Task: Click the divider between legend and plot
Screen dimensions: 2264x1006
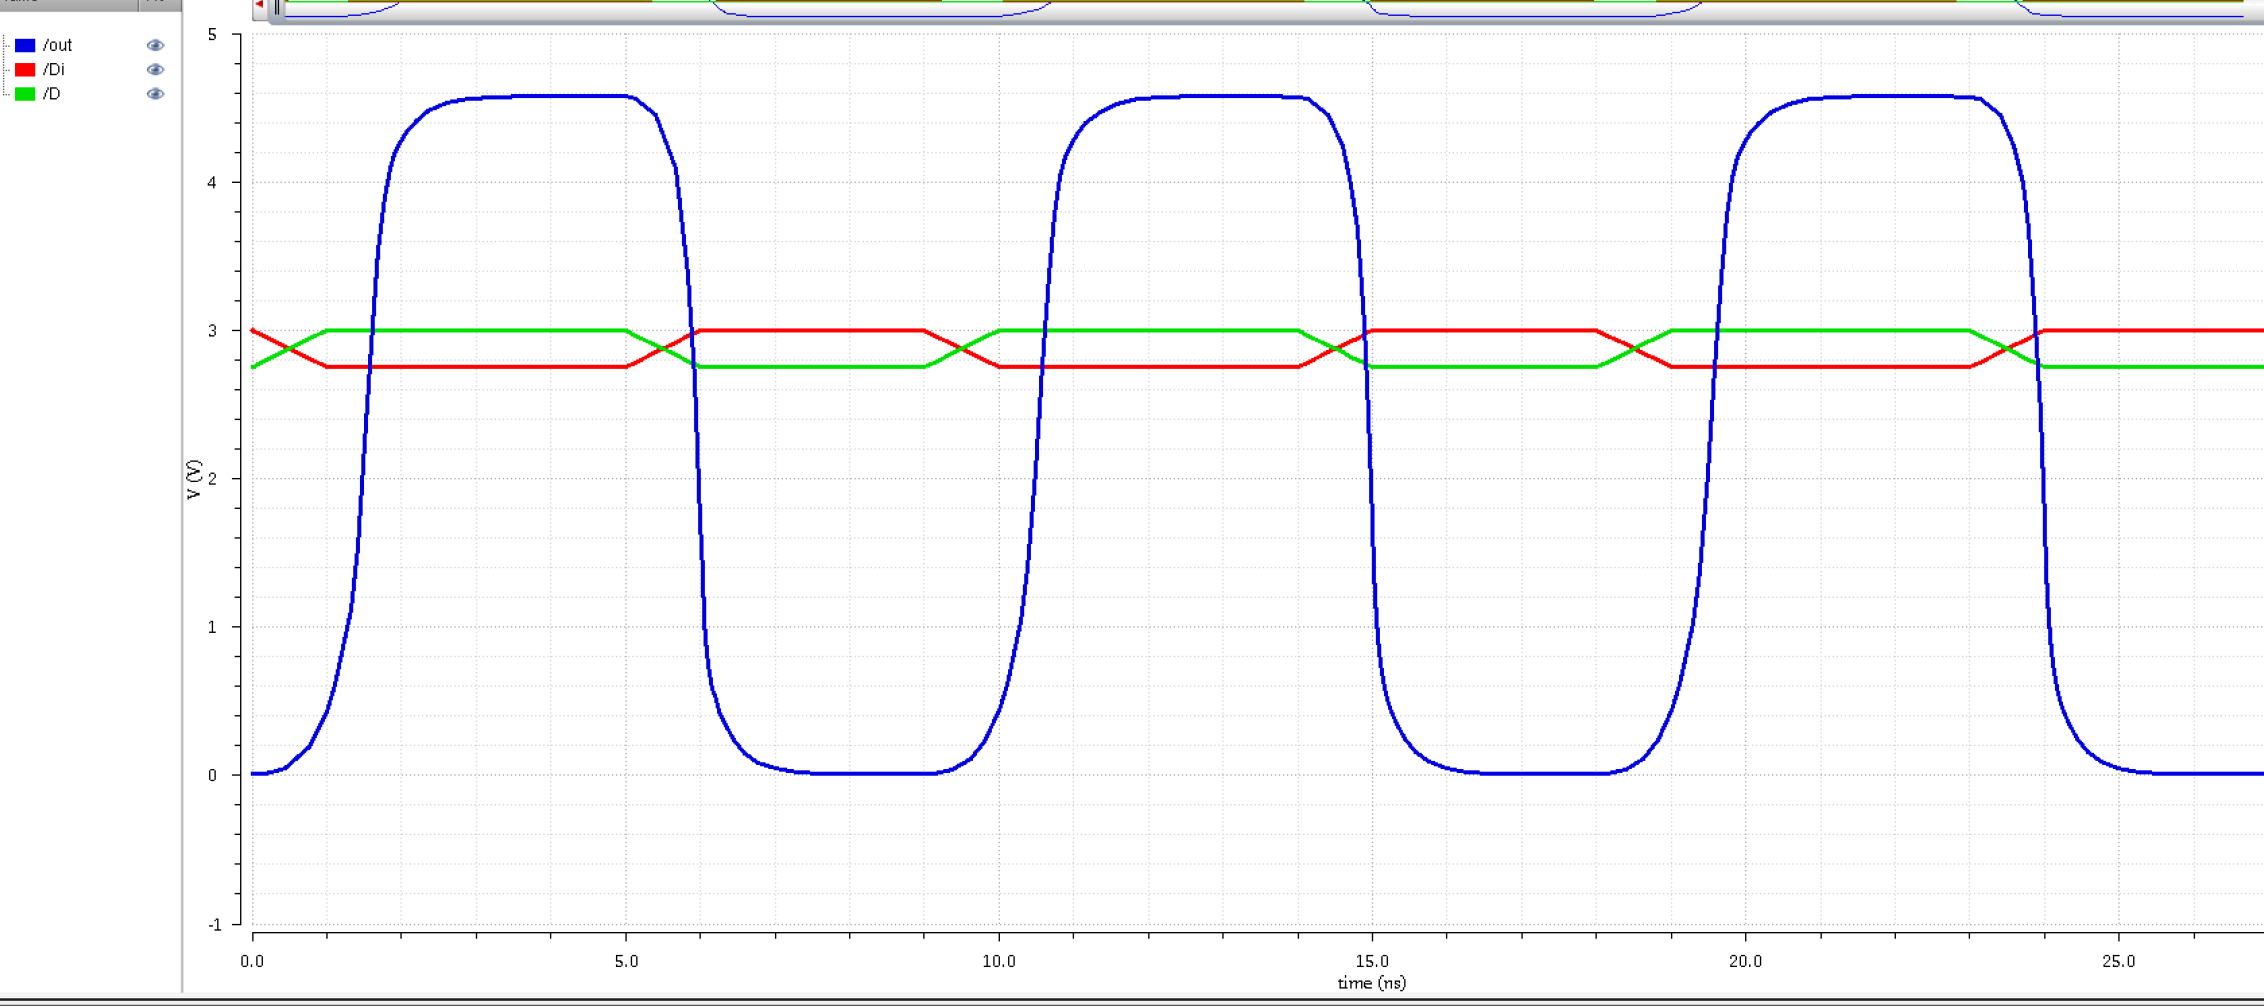Action: (182, 500)
